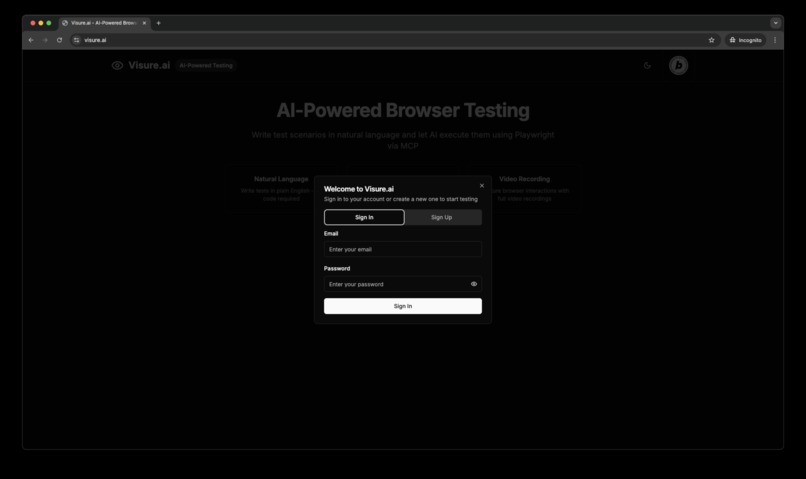The width and height of the screenshot is (806, 479).
Task: Focus the Password input field
Action: (402, 284)
